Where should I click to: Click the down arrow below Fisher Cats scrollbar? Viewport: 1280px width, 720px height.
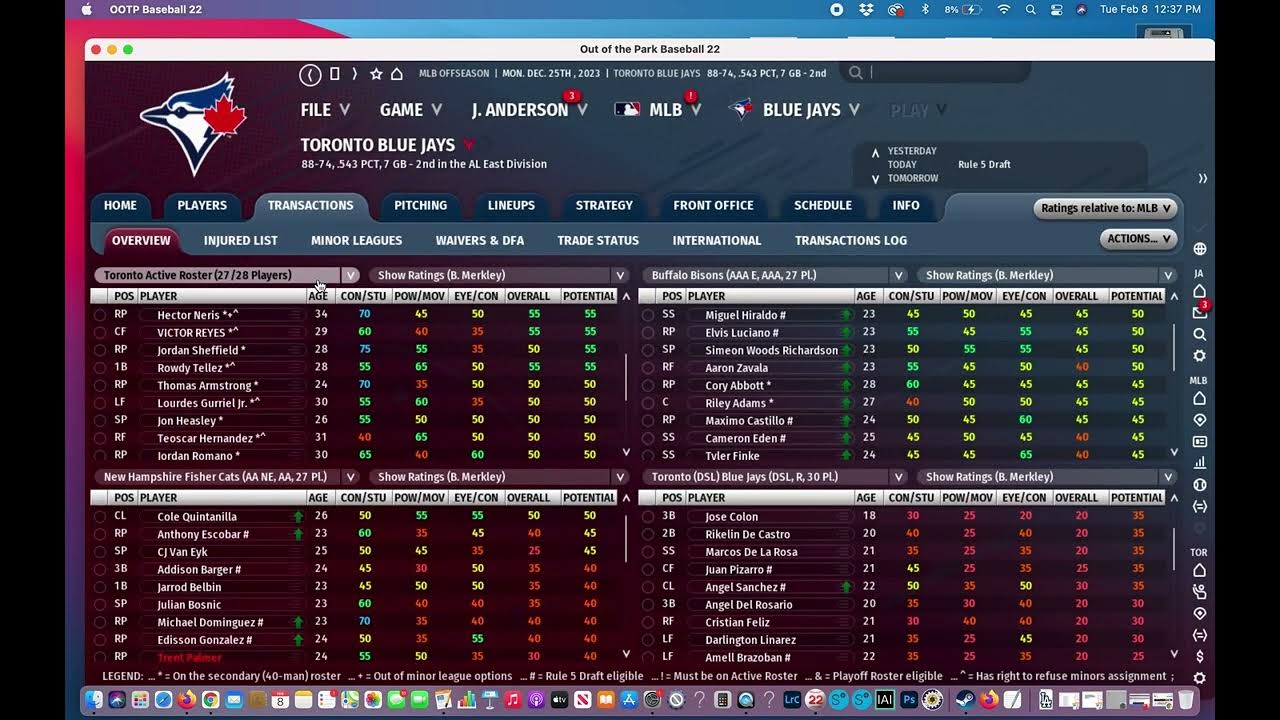tap(626, 654)
